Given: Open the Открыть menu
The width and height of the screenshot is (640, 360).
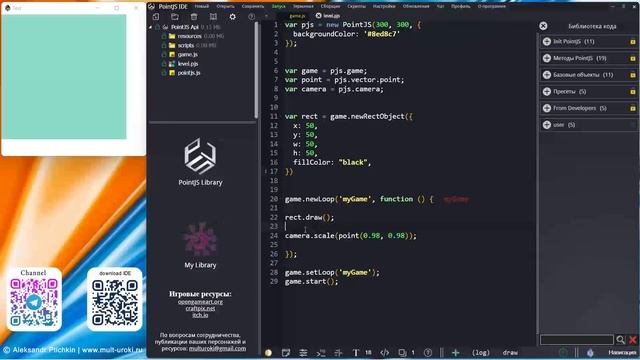Looking at the screenshot, I should [x=225, y=6].
